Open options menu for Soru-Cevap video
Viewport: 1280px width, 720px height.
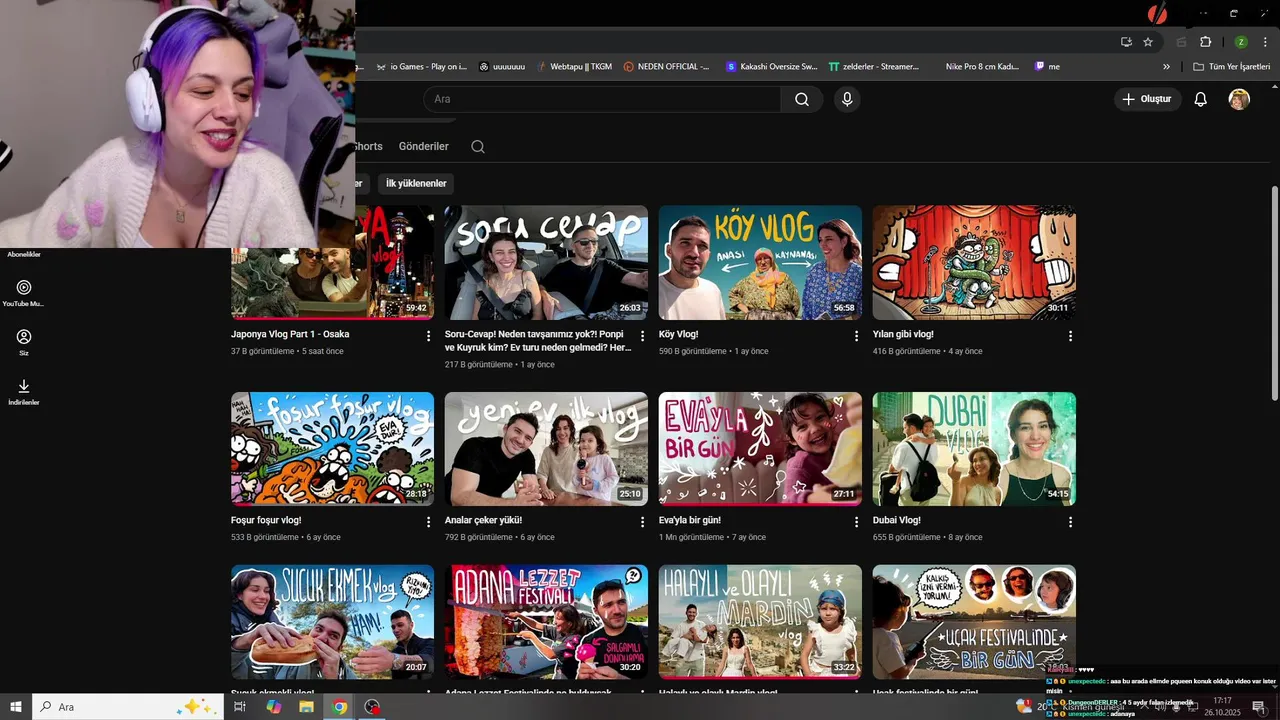[x=642, y=336]
